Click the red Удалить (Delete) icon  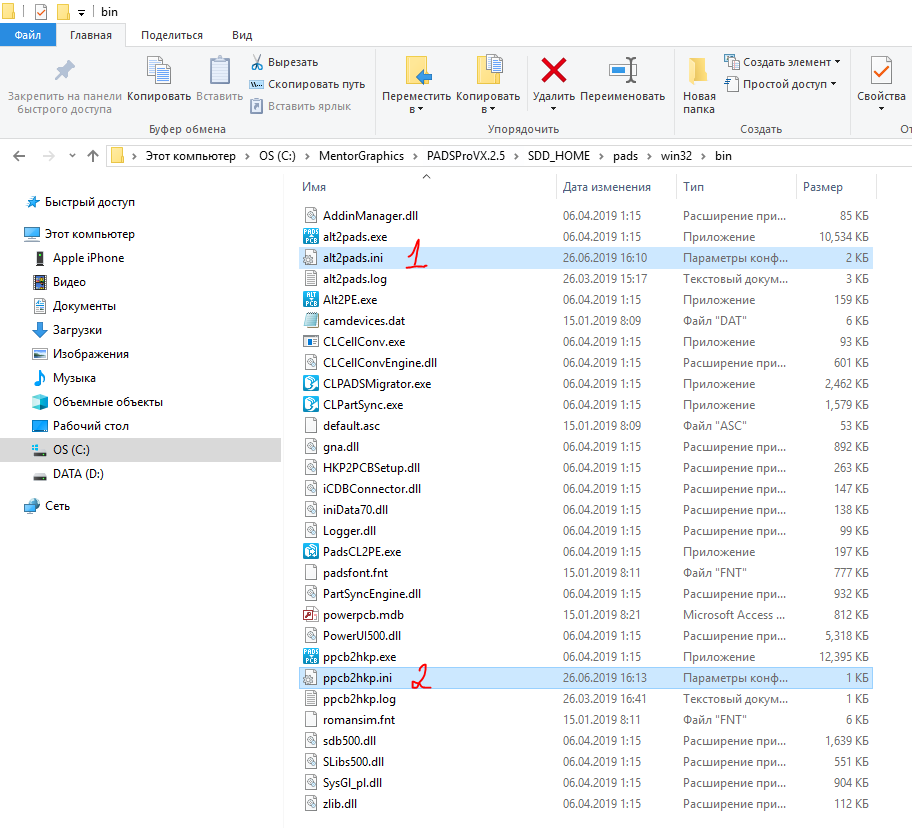click(x=554, y=70)
